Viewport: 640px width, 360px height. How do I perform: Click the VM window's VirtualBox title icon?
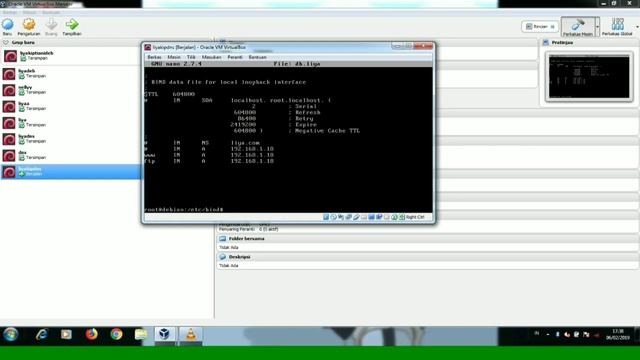tap(148, 47)
